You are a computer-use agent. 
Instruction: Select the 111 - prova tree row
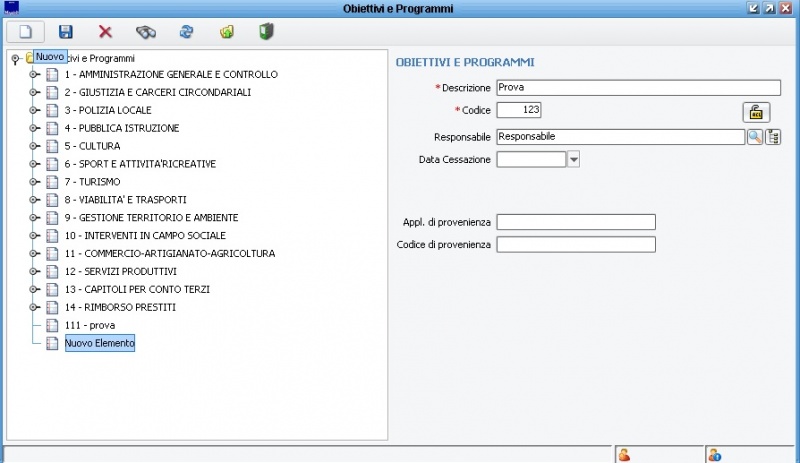(90, 325)
